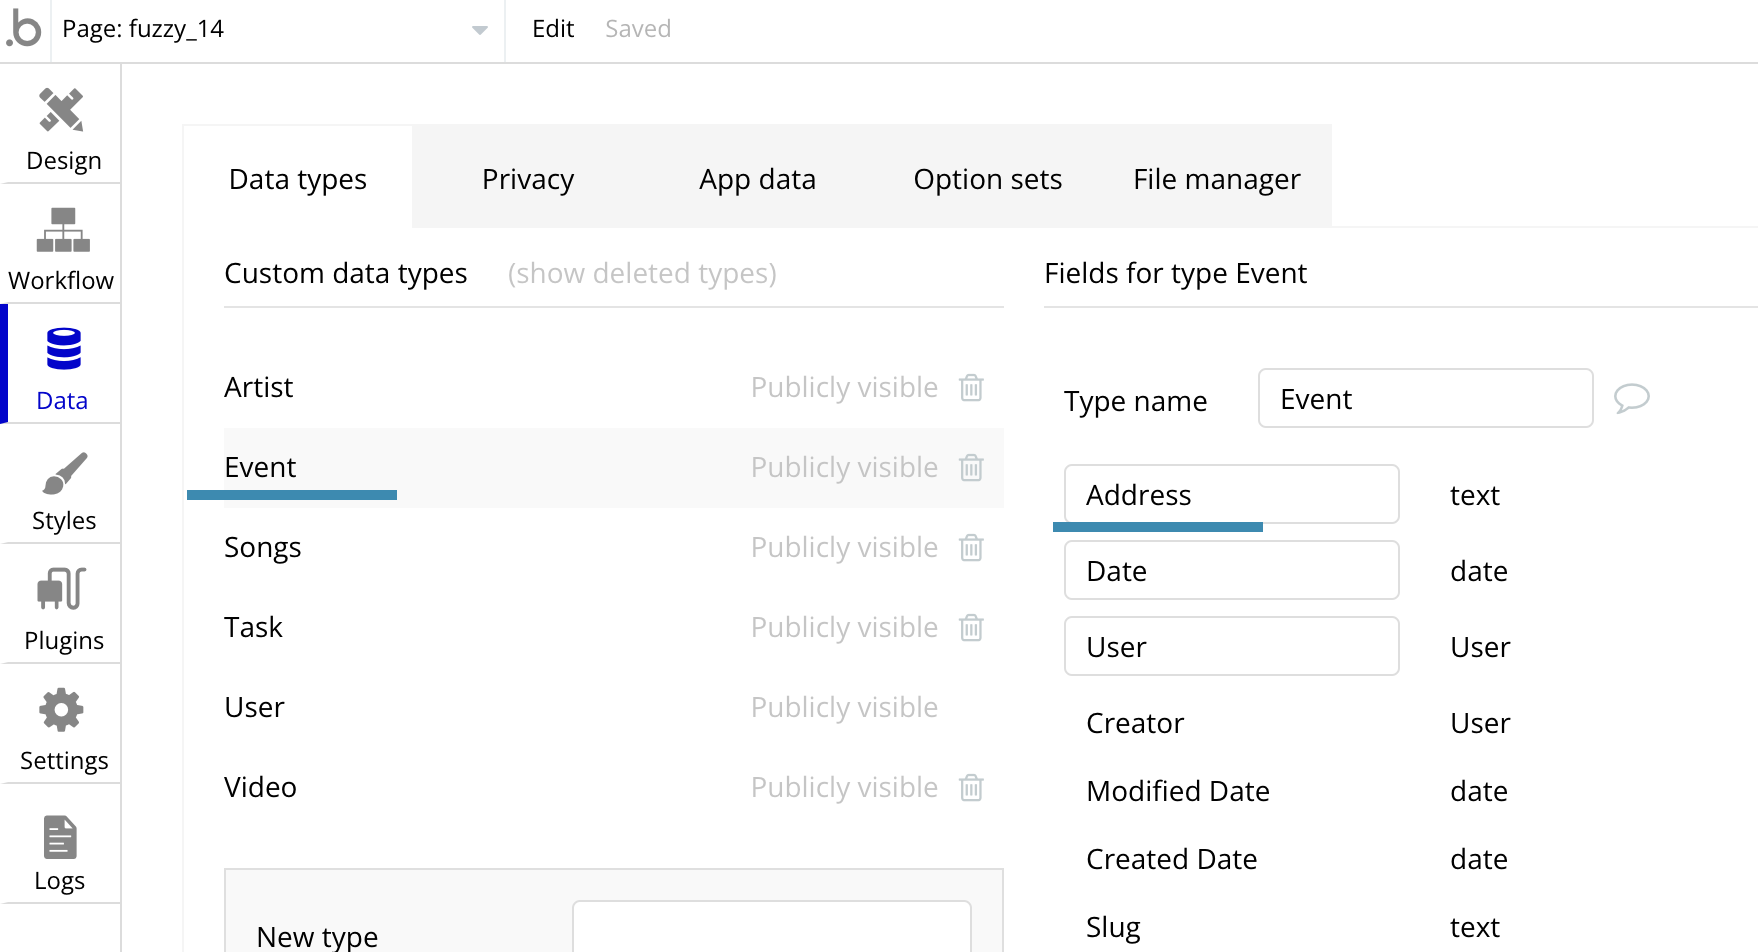This screenshot has height=952, width=1758.
Task: Switch to the Option sets tab
Action: click(x=987, y=179)
